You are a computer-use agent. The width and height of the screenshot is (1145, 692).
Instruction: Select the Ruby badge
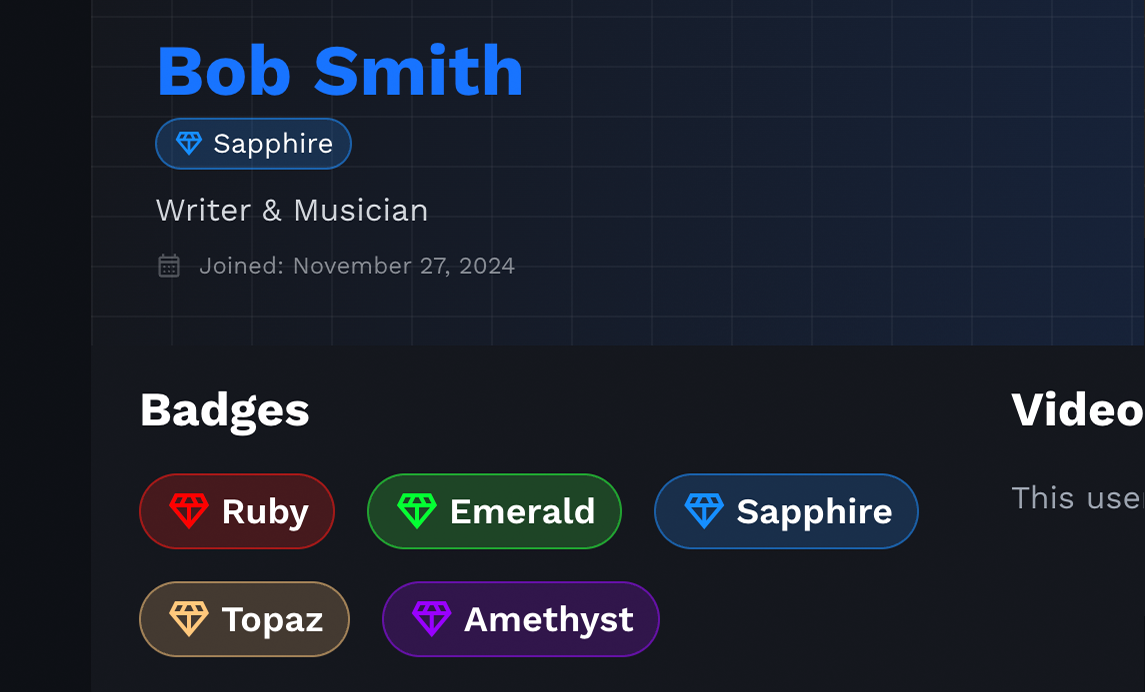237,511
